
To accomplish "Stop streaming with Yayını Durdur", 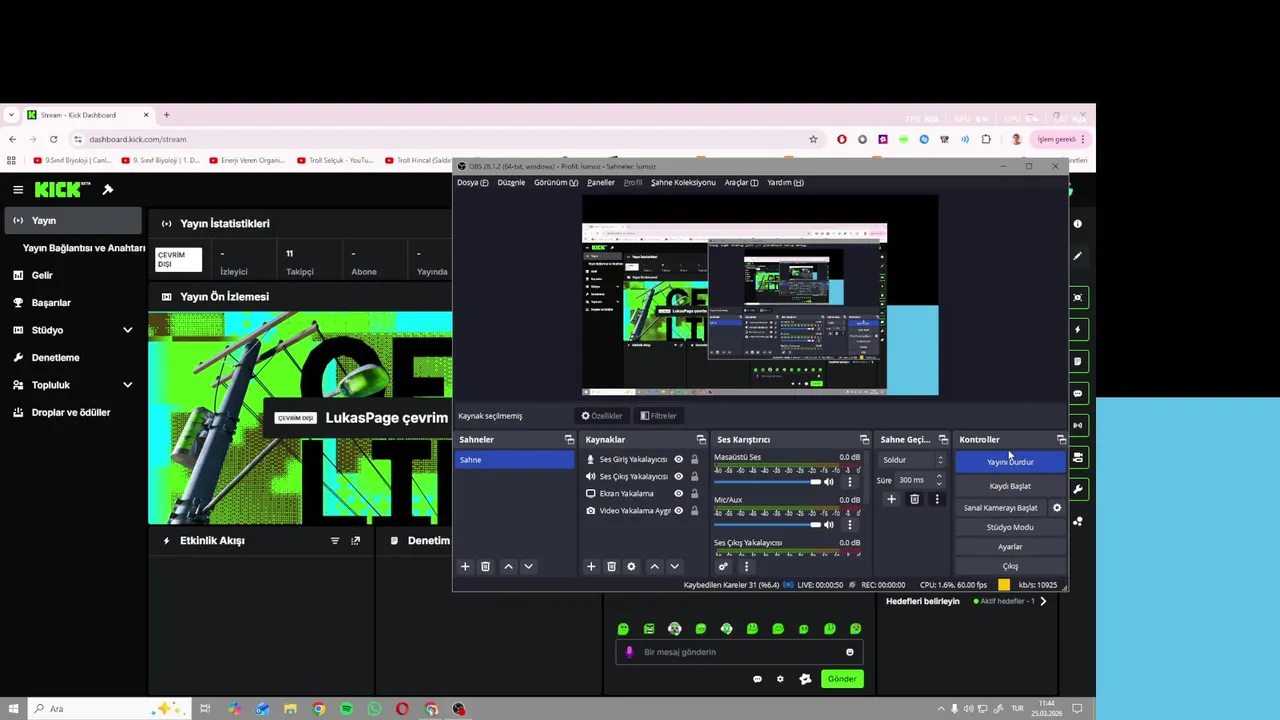I will [1010, 462].
